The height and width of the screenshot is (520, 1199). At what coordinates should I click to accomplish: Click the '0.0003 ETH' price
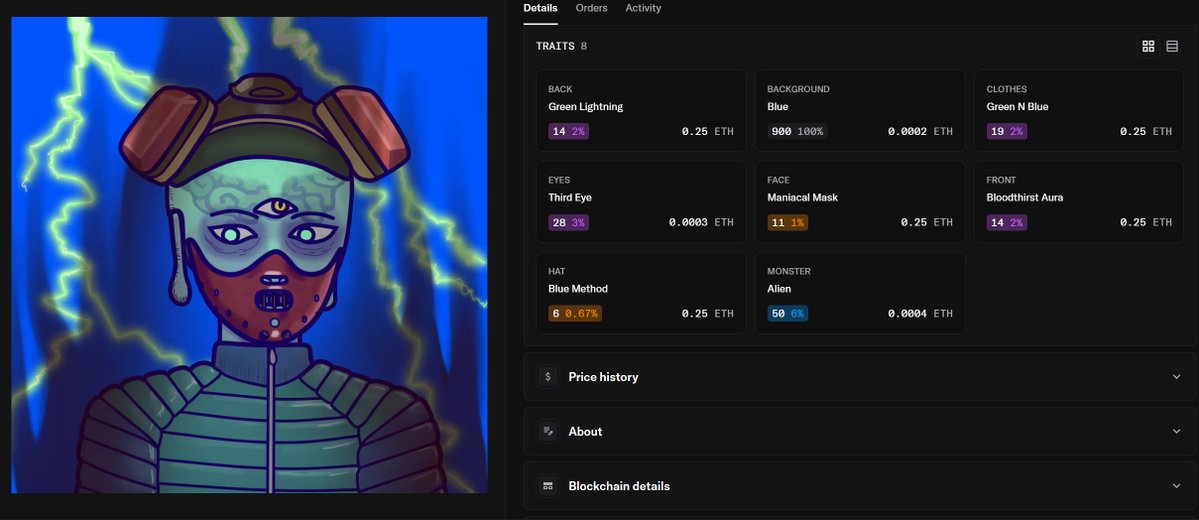pyautogui.click(x=701, y=223)
